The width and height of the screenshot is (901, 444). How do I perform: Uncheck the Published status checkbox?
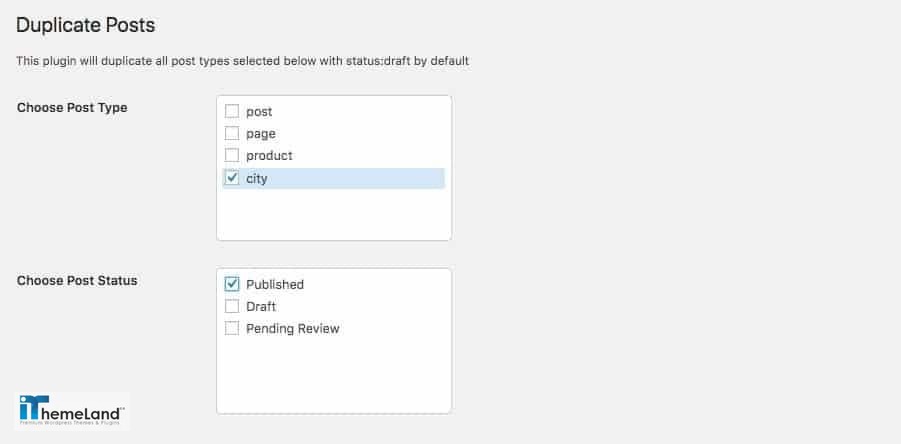[x=232, y=284]
